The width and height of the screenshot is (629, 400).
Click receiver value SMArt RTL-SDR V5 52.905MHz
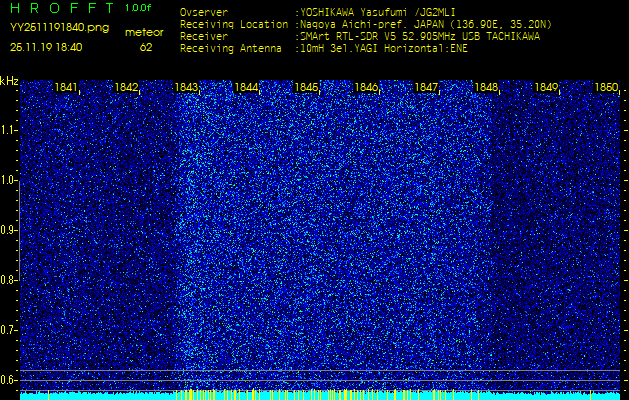click(x=420, y=37)
